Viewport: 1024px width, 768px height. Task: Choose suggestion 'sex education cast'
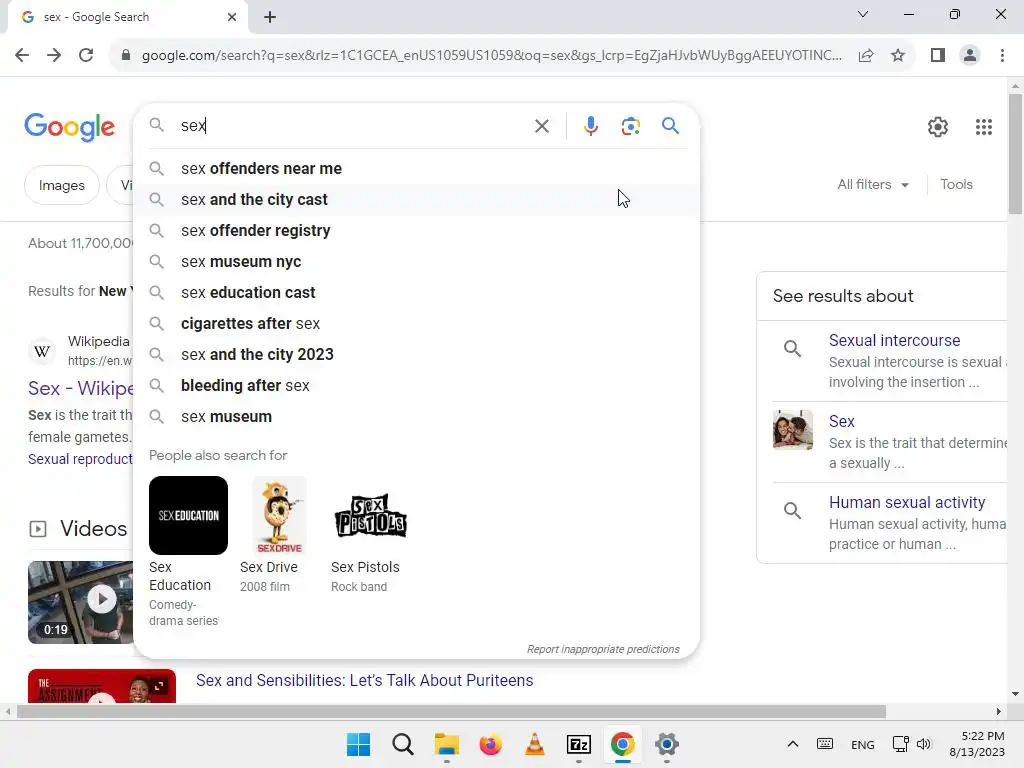416,293
